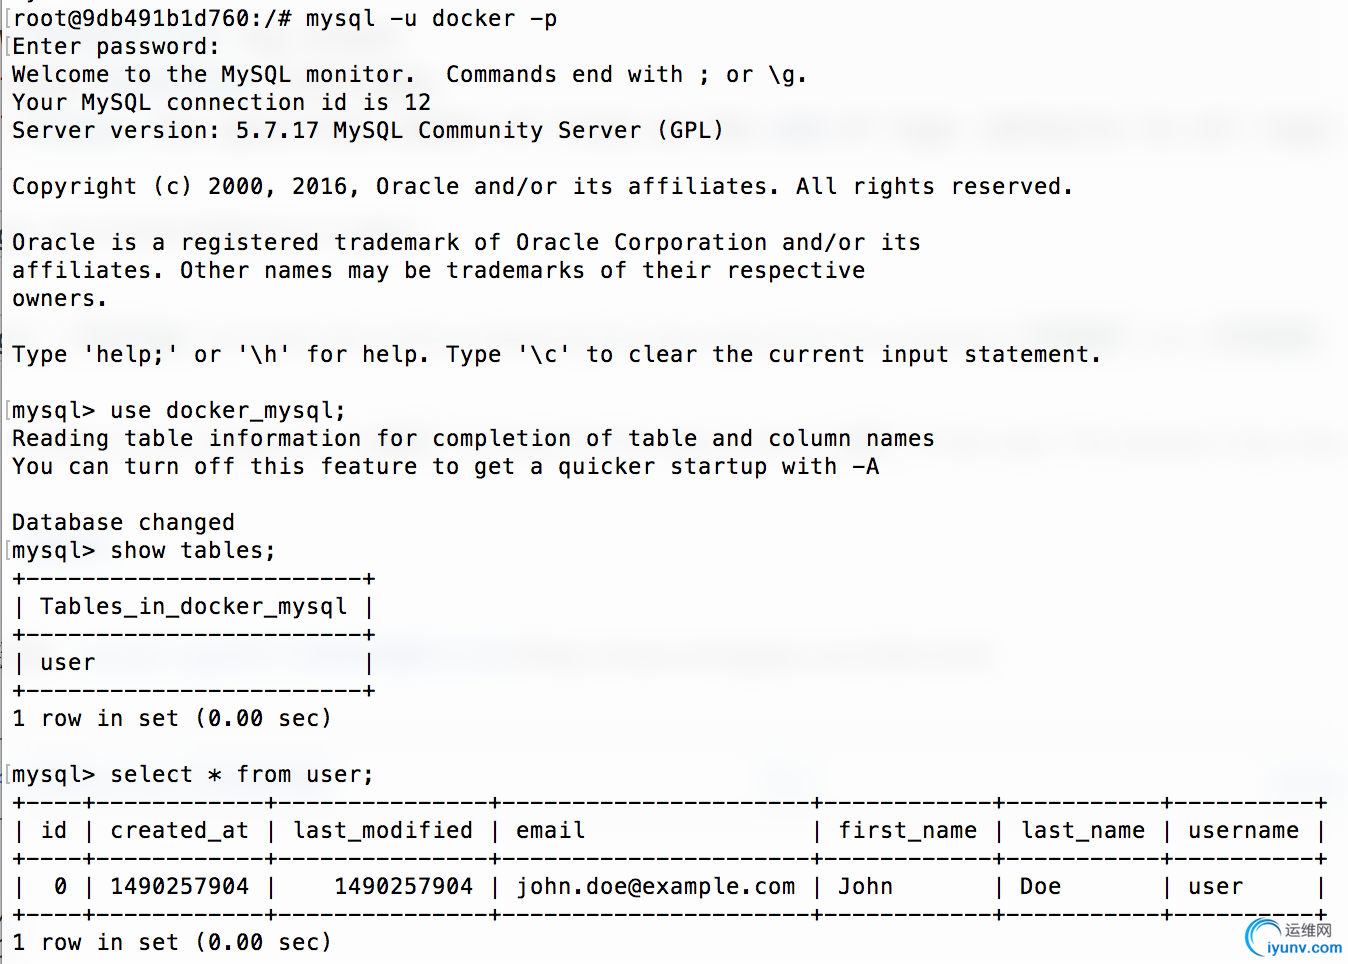Click the john.doe@example.com email value
Image resolution: width=1348 pixels, height=964 pixels.
(x=655, y=887)
